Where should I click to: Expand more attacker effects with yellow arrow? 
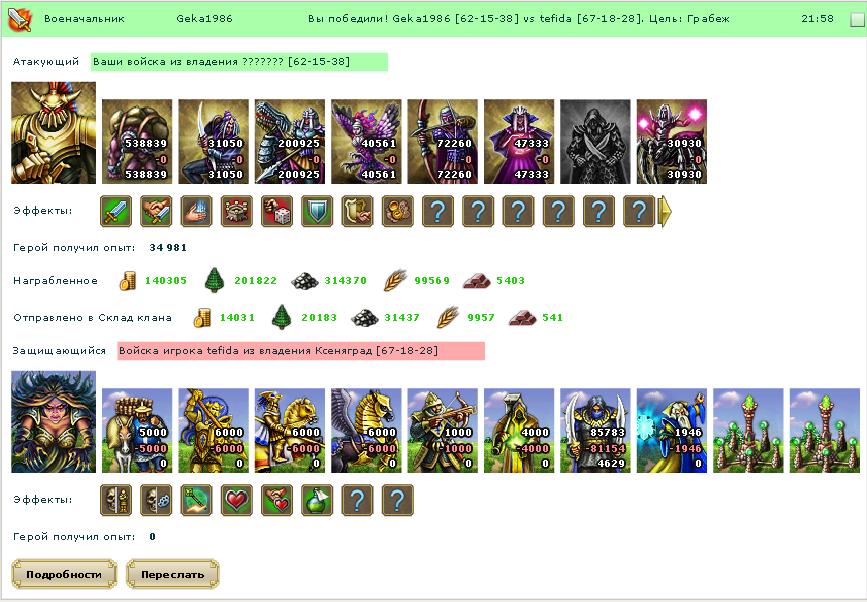[665, 211]
